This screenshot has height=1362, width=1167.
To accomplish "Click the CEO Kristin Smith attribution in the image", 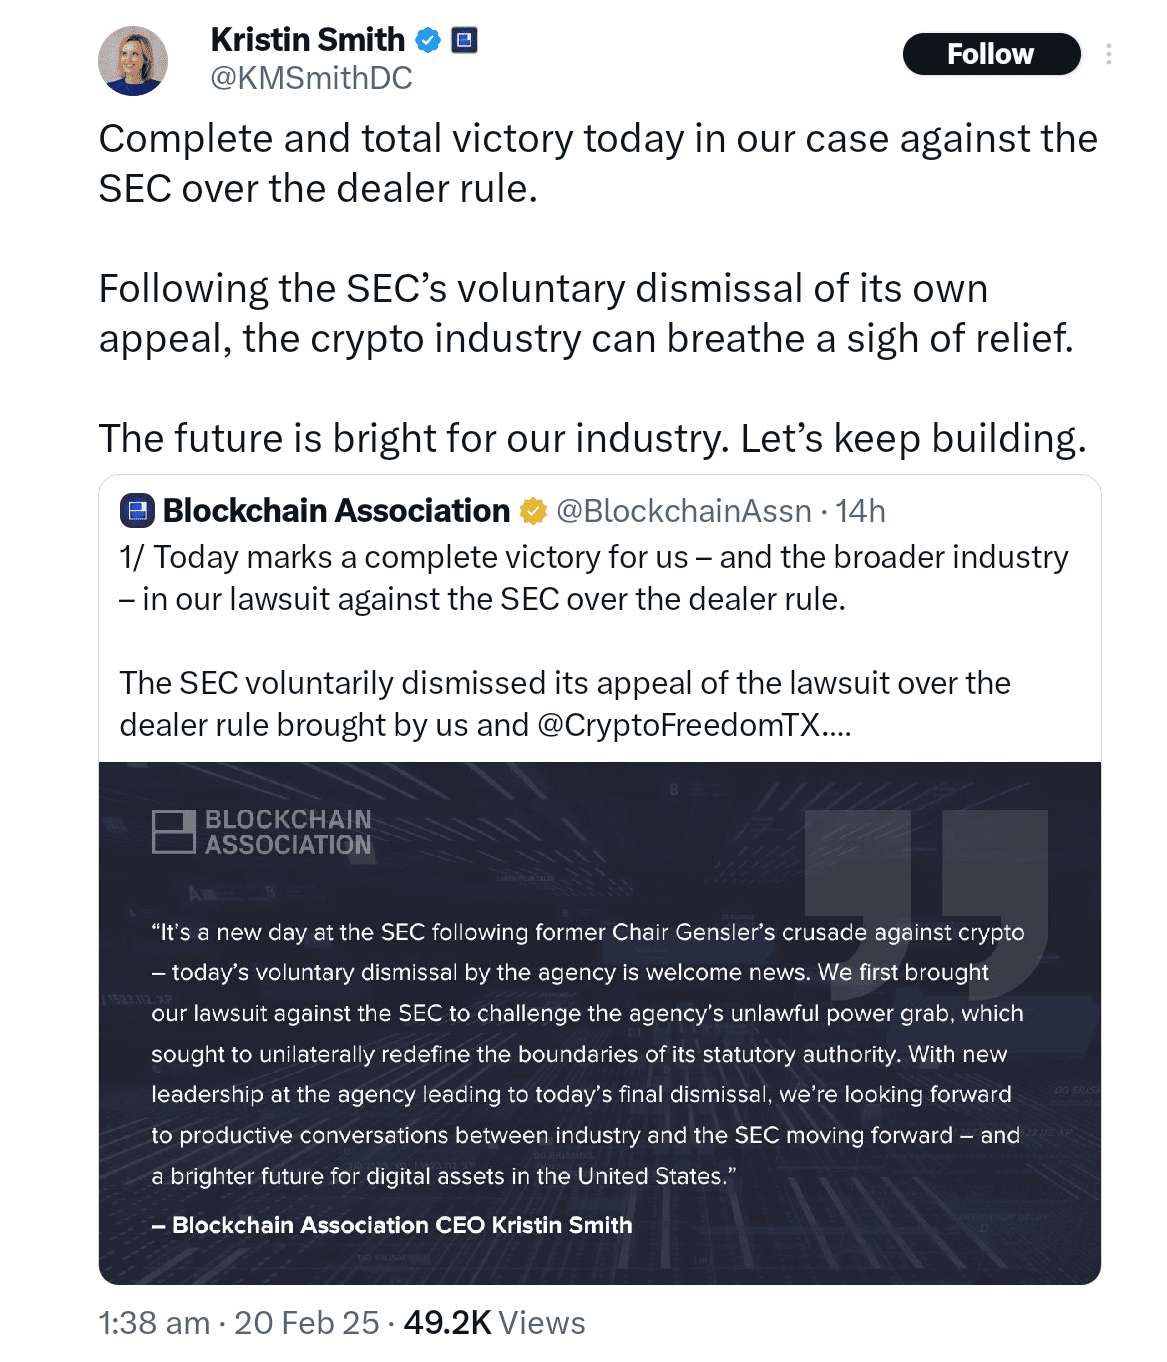I will click(x=391, y=1224).
